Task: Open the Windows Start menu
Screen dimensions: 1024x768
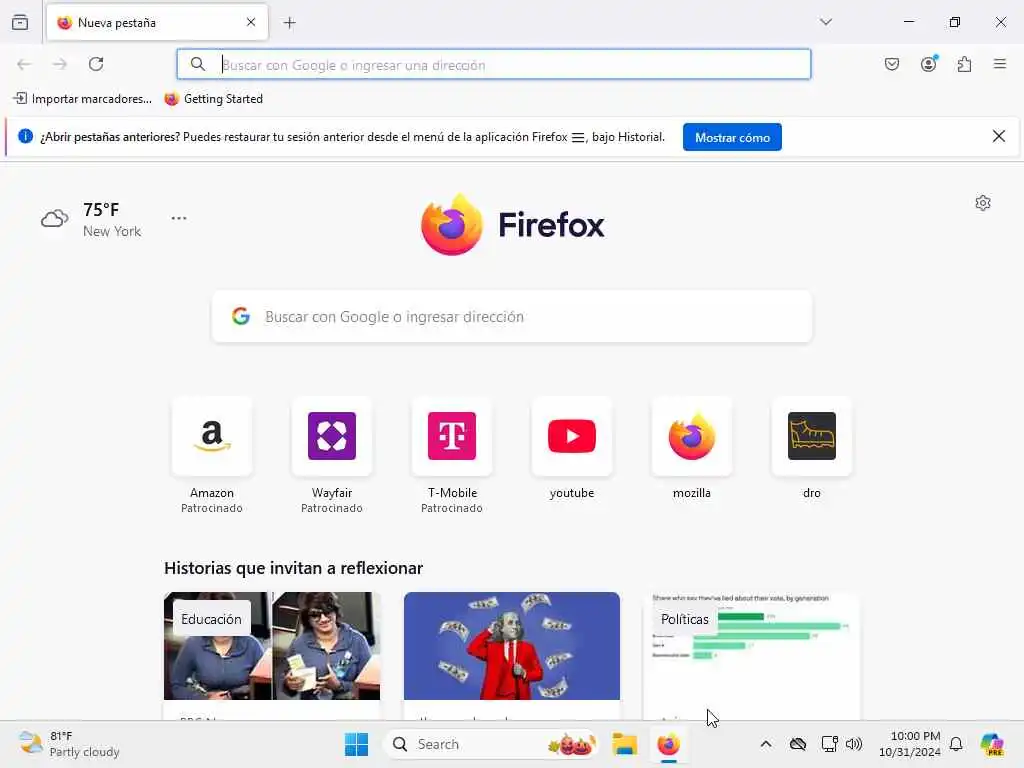Action: point(357,744)
